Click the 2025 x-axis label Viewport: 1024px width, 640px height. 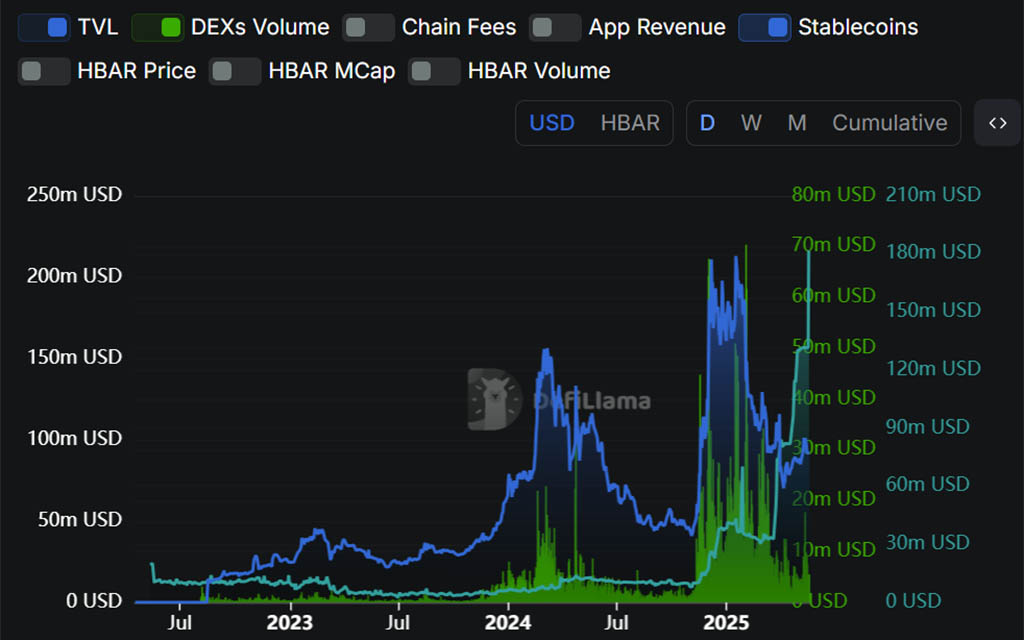point(726,622)
